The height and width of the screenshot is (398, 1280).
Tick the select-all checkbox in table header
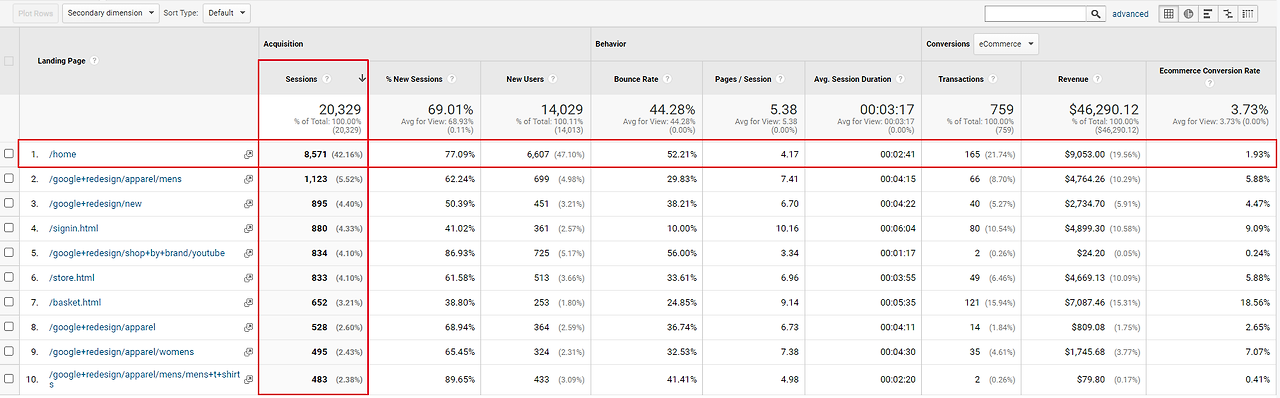[9, 60]
